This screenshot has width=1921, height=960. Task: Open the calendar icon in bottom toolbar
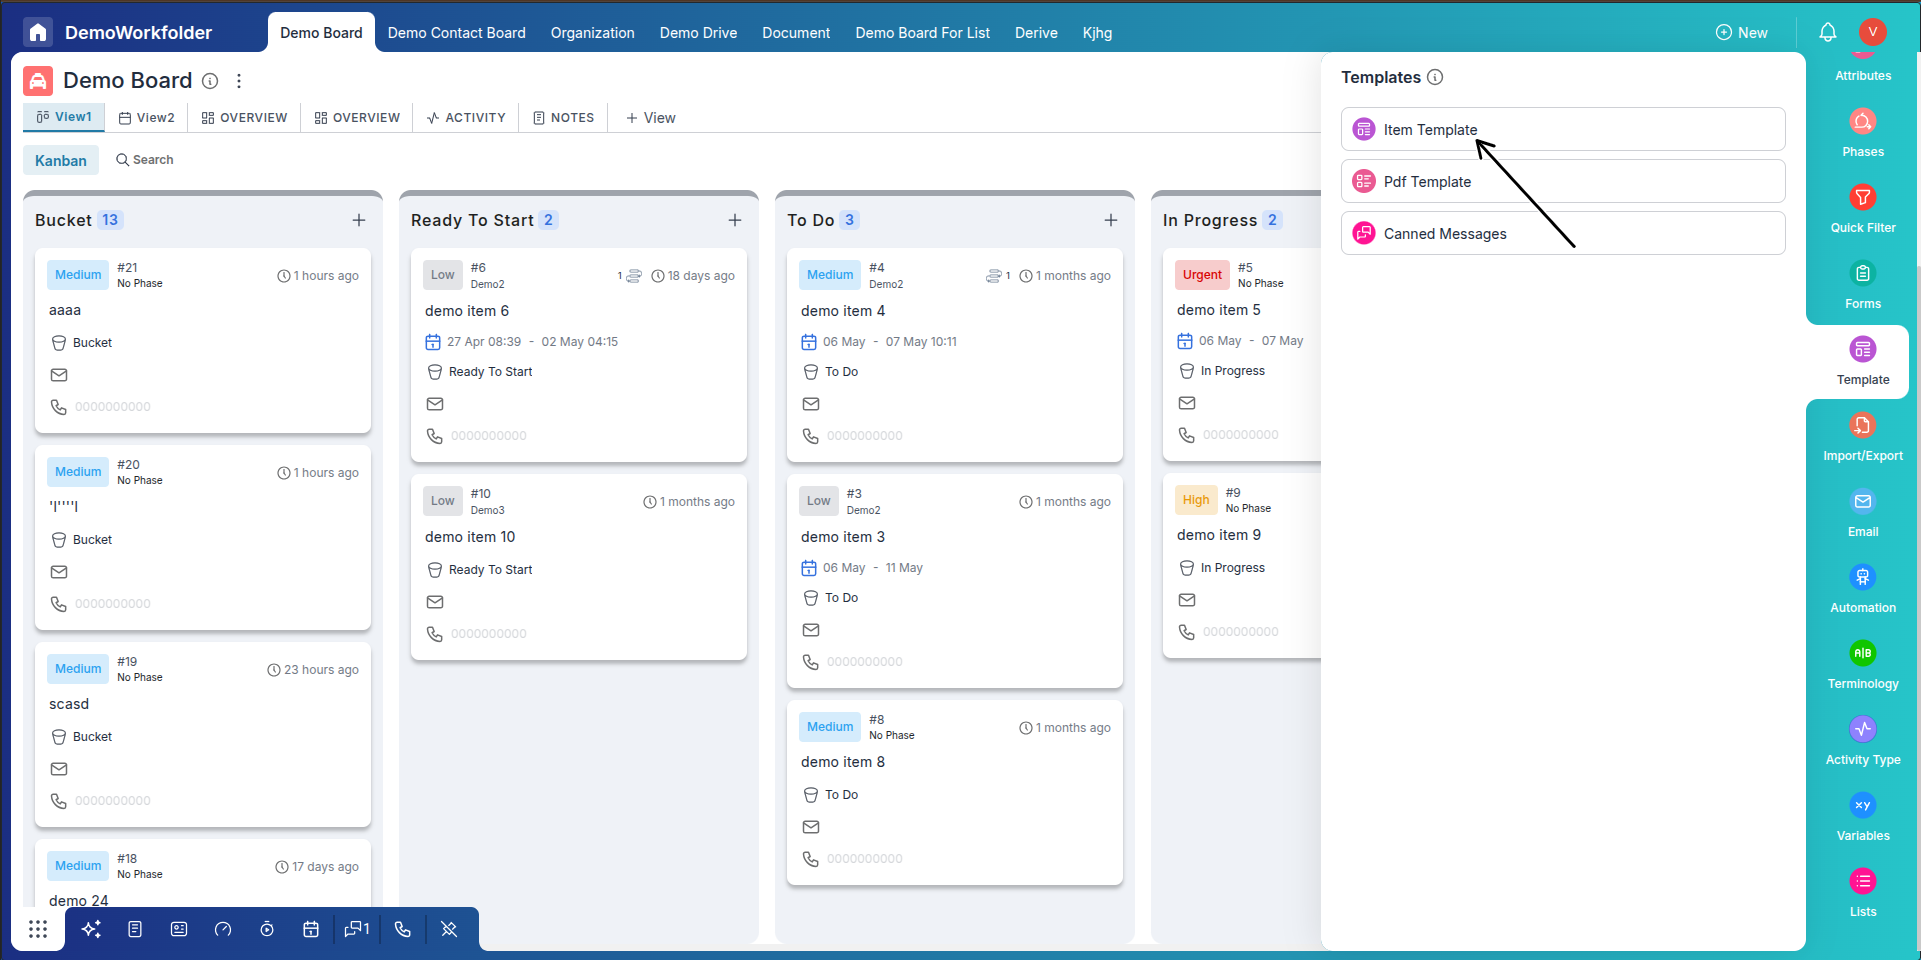[311, 929]
